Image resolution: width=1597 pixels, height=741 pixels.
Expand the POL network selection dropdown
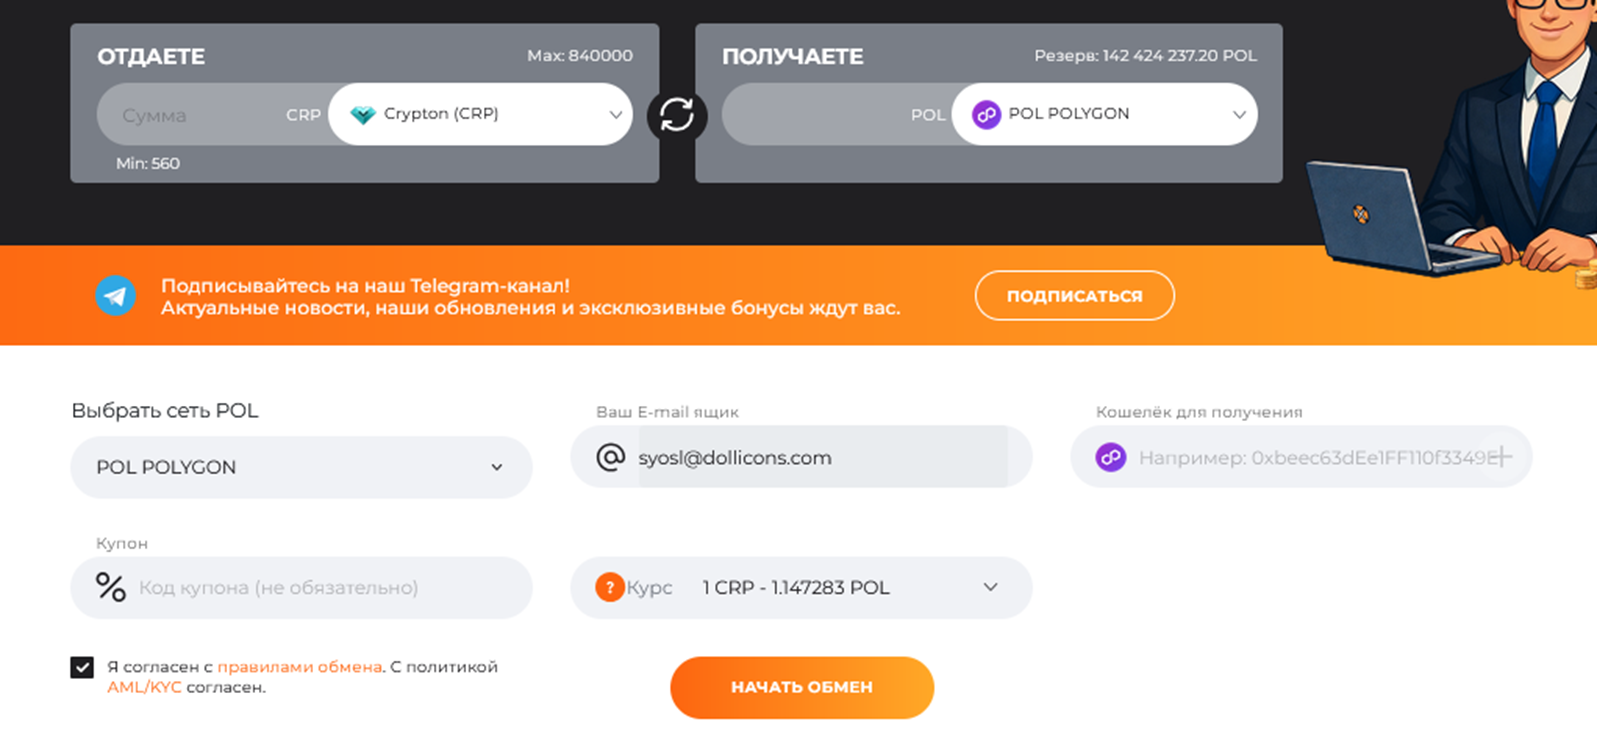pyautogui.click(x=300, y=467)
